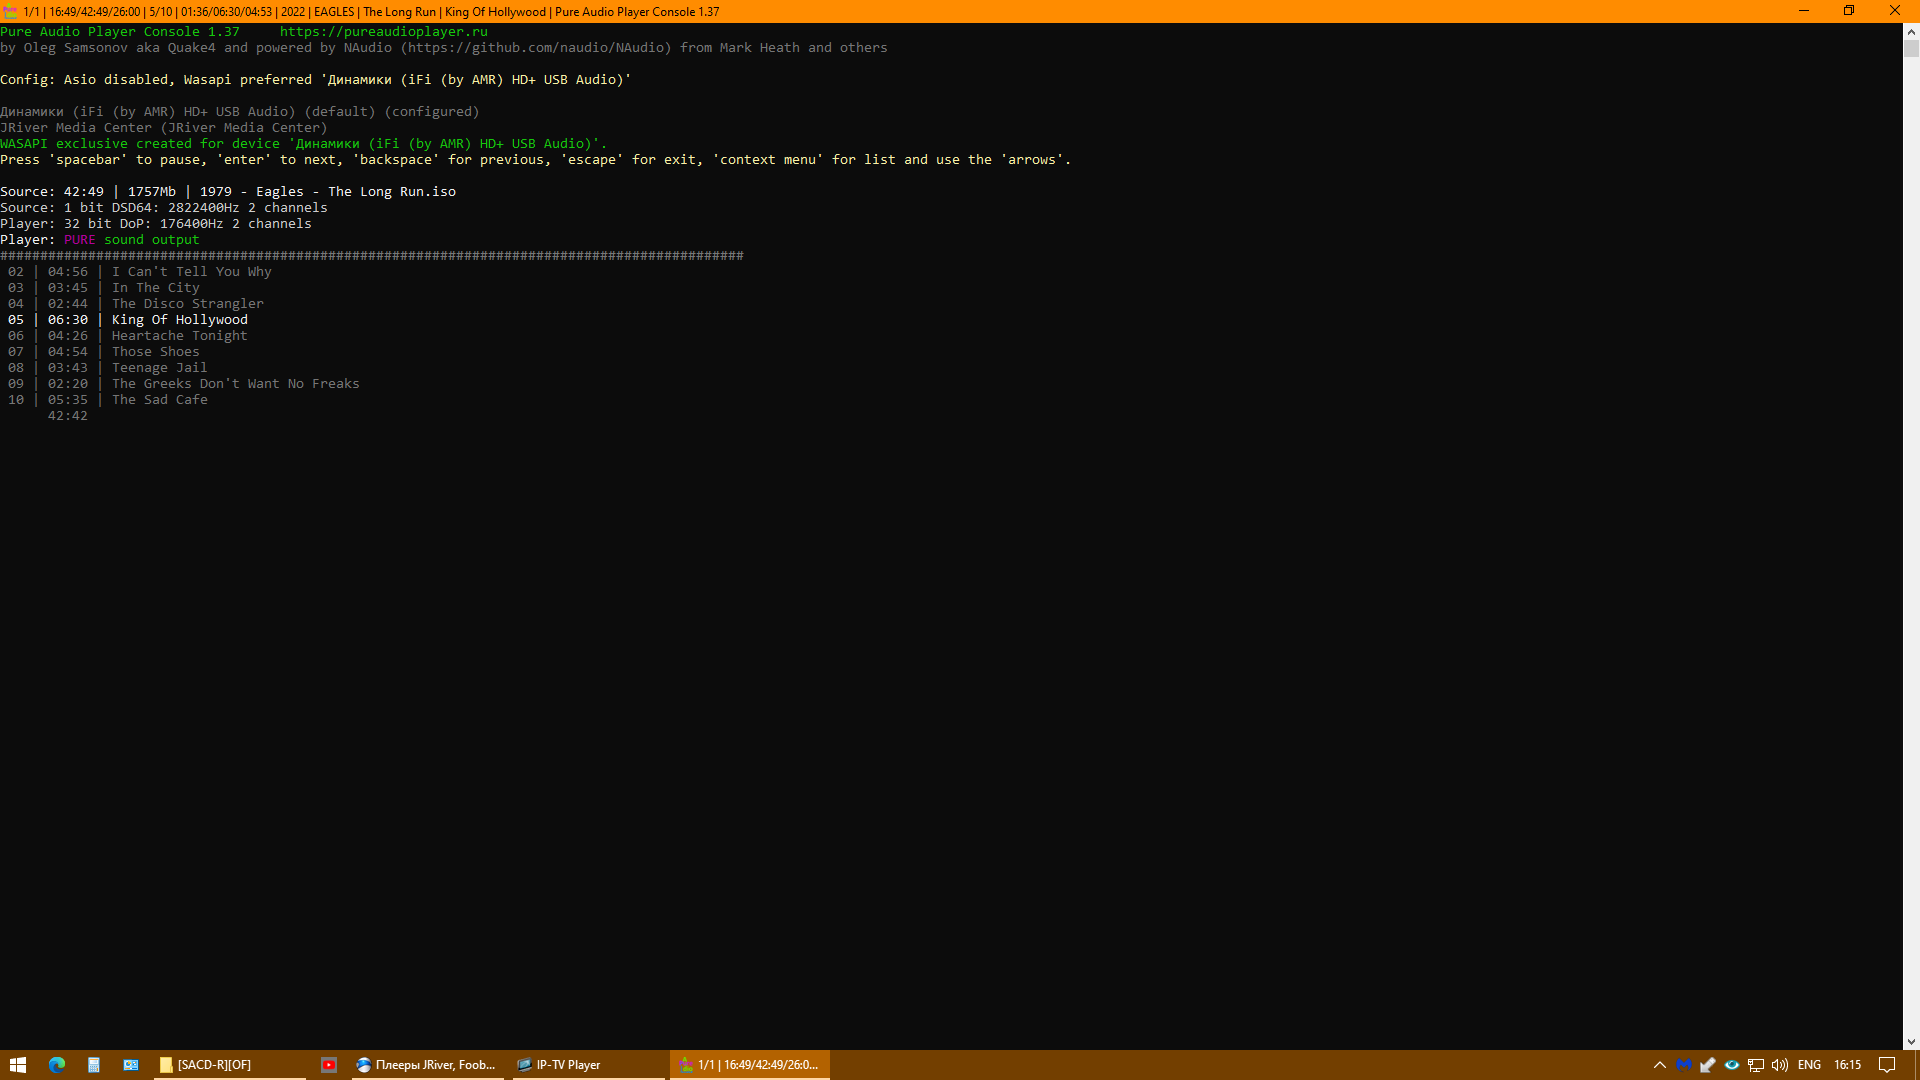
Task: Expand hidden system tray icons
Action: (x=1660, y=1065)
